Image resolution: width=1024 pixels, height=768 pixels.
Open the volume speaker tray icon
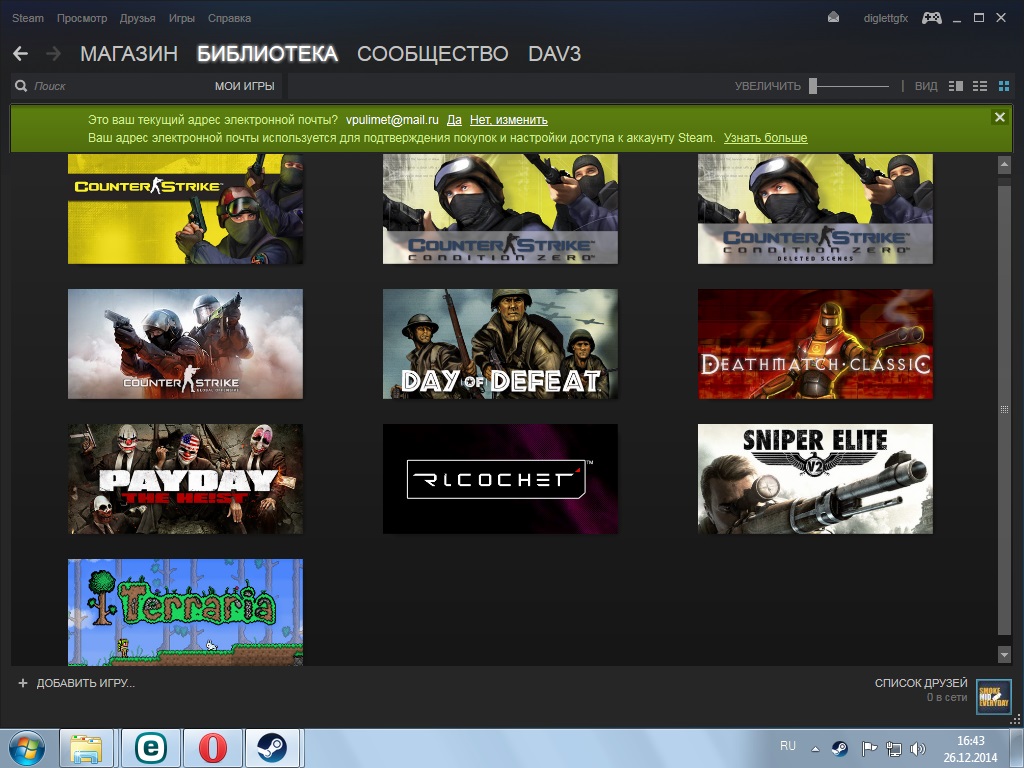[918, 748]
